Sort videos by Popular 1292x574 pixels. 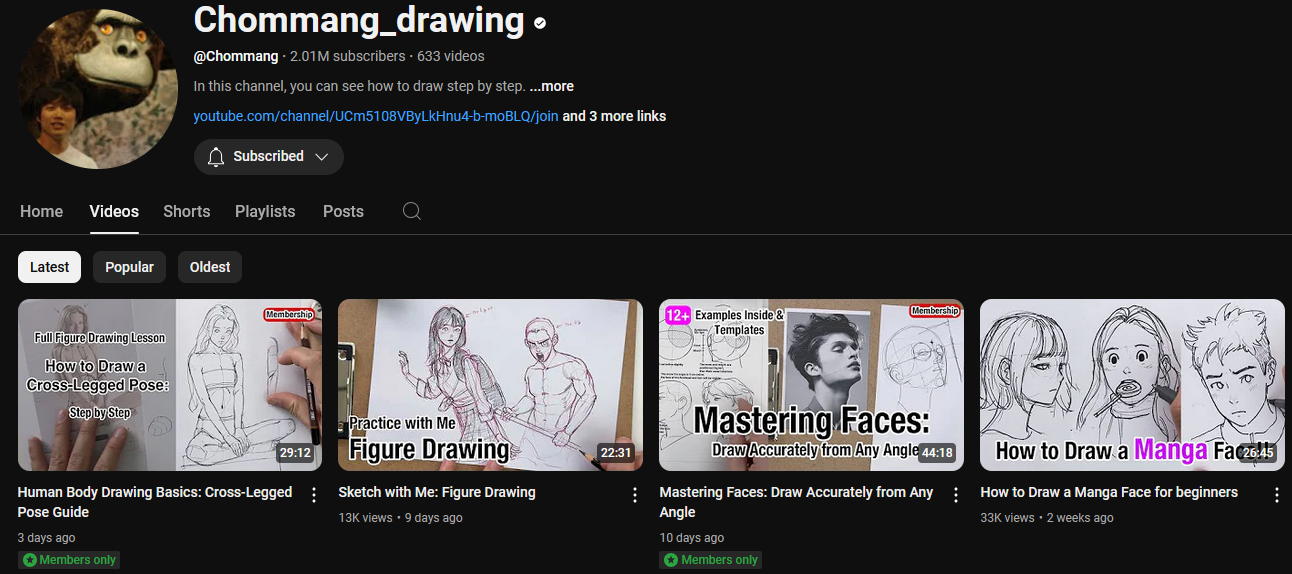click(129, 267)
